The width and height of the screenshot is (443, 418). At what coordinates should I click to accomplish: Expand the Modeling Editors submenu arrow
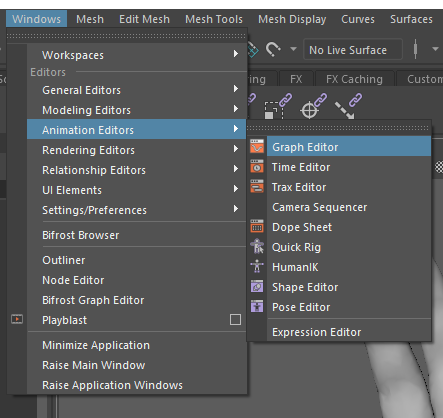coord(236,109)
